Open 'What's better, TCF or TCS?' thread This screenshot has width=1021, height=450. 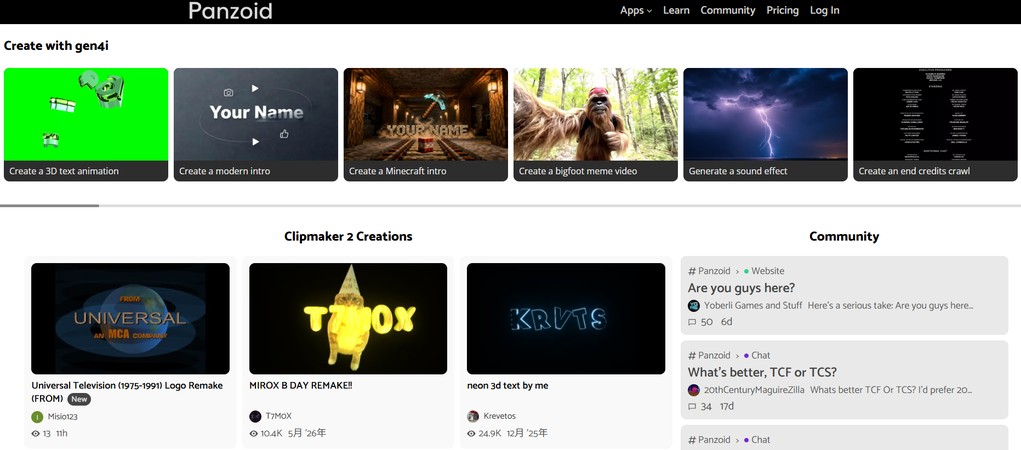pyautogui.click(x=762, y=373)
